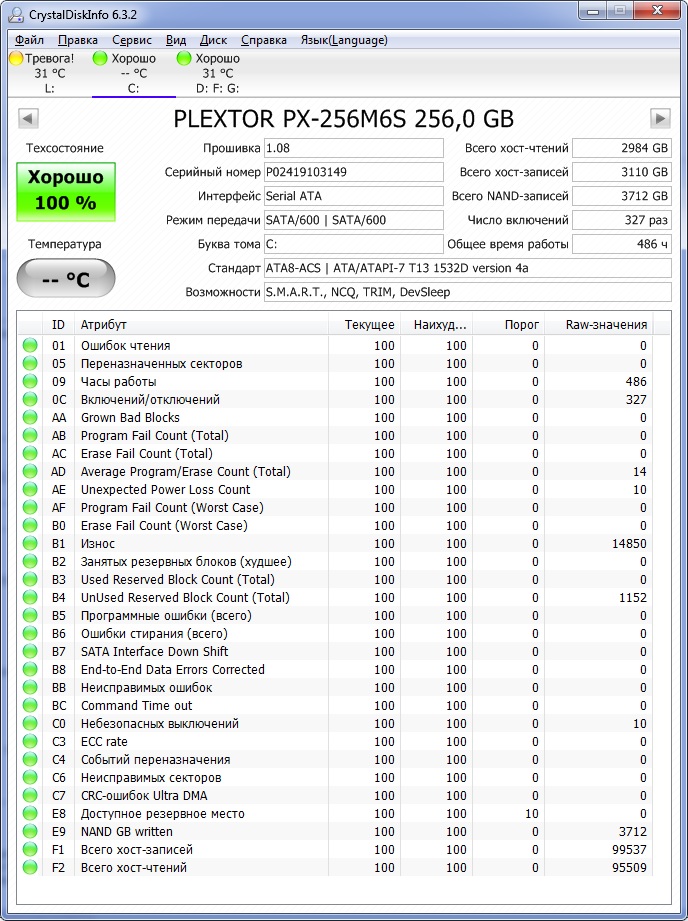Click status icon of Износ row
The image size is (688, 921).
30,543
